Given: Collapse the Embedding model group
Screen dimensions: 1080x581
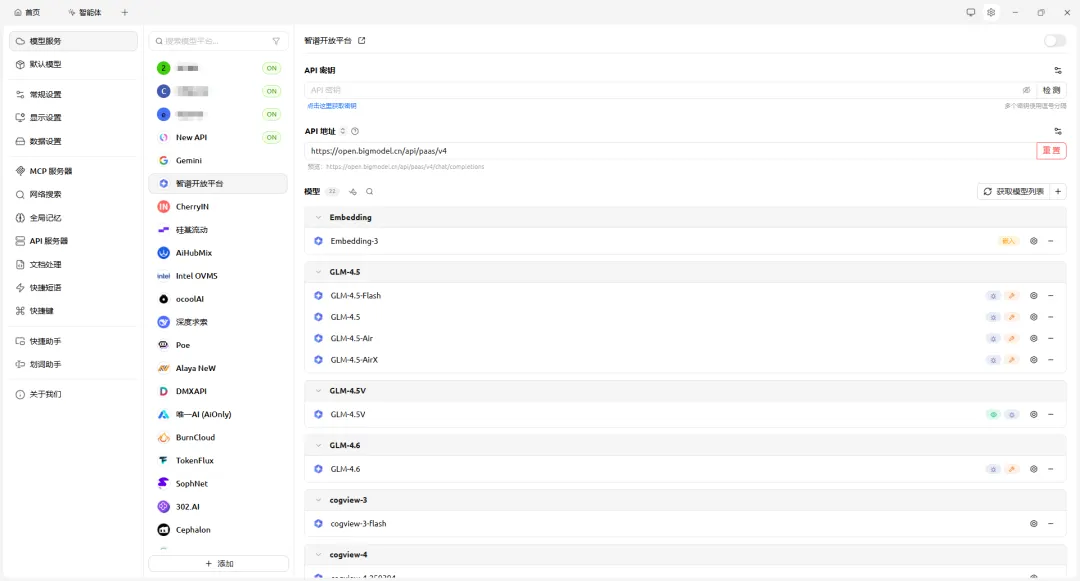Looking at the screenshot, I should [x=318, y=218].
